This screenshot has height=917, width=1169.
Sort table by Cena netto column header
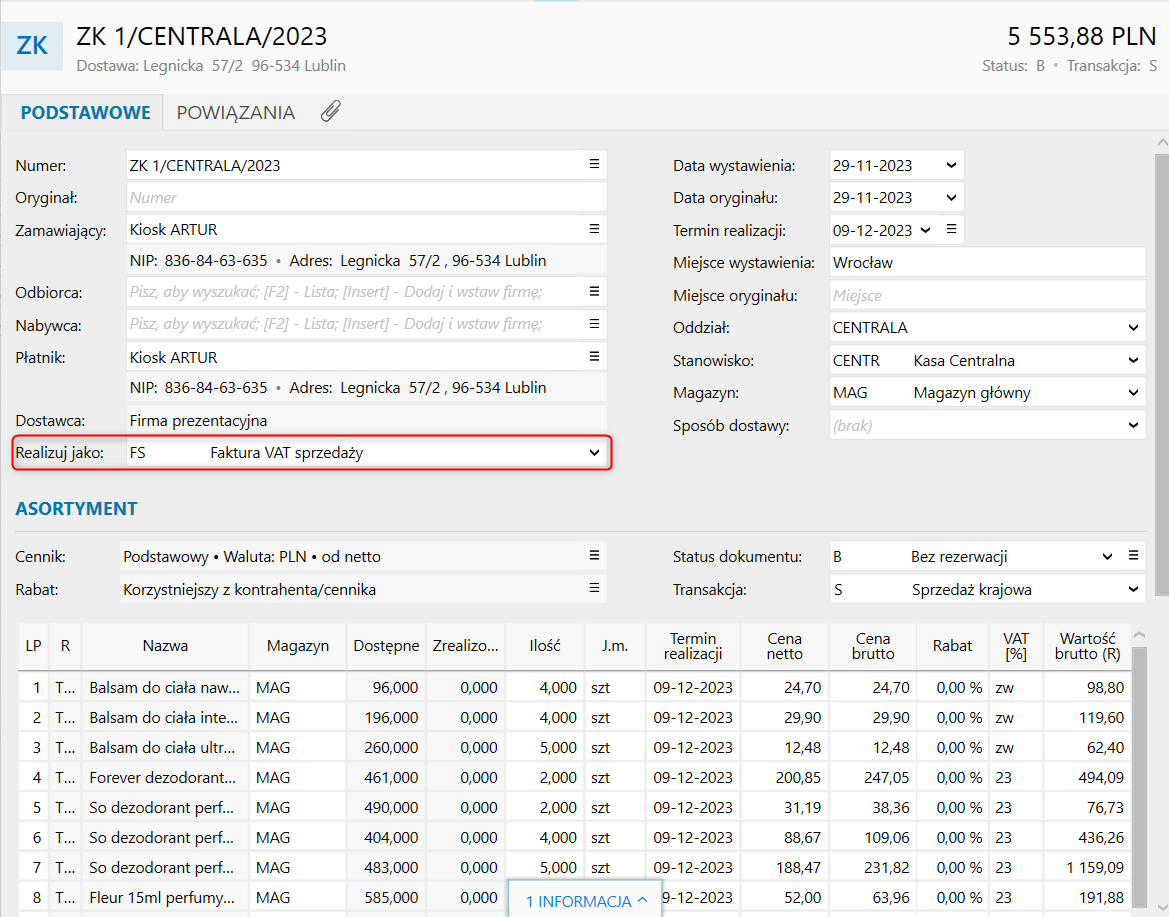pyautogui.click(x=784, y=646)
